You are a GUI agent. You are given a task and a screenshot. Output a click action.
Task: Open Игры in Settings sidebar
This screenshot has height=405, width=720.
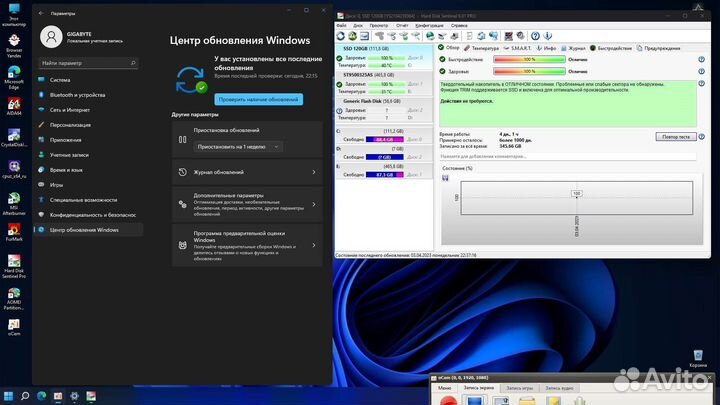89,185
